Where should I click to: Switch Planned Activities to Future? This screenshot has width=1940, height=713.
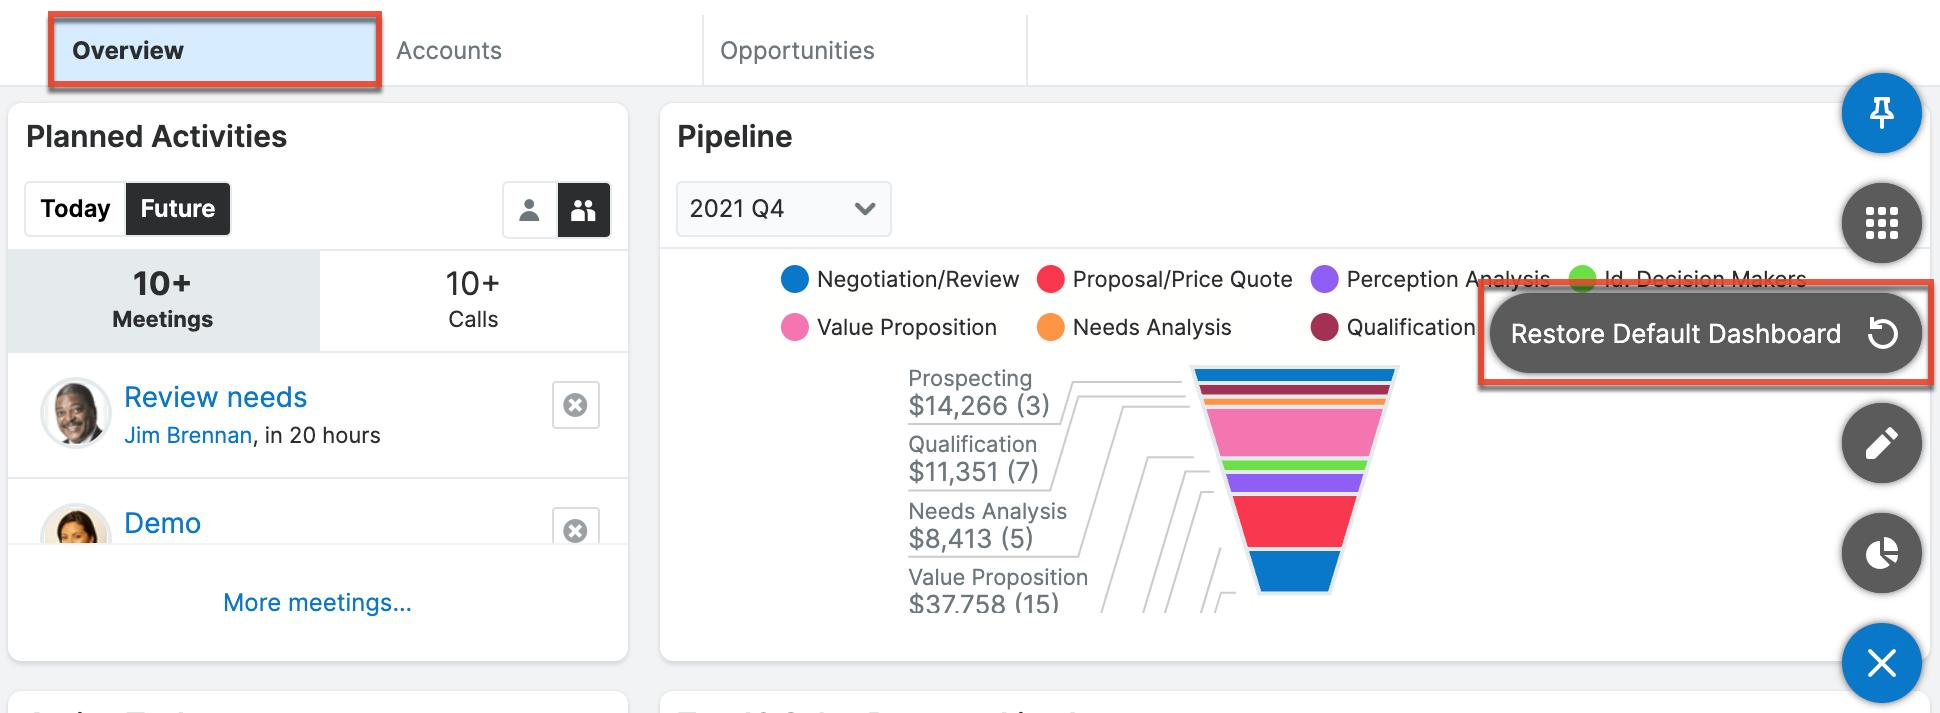pyautogui.click(x=178, y=209)
